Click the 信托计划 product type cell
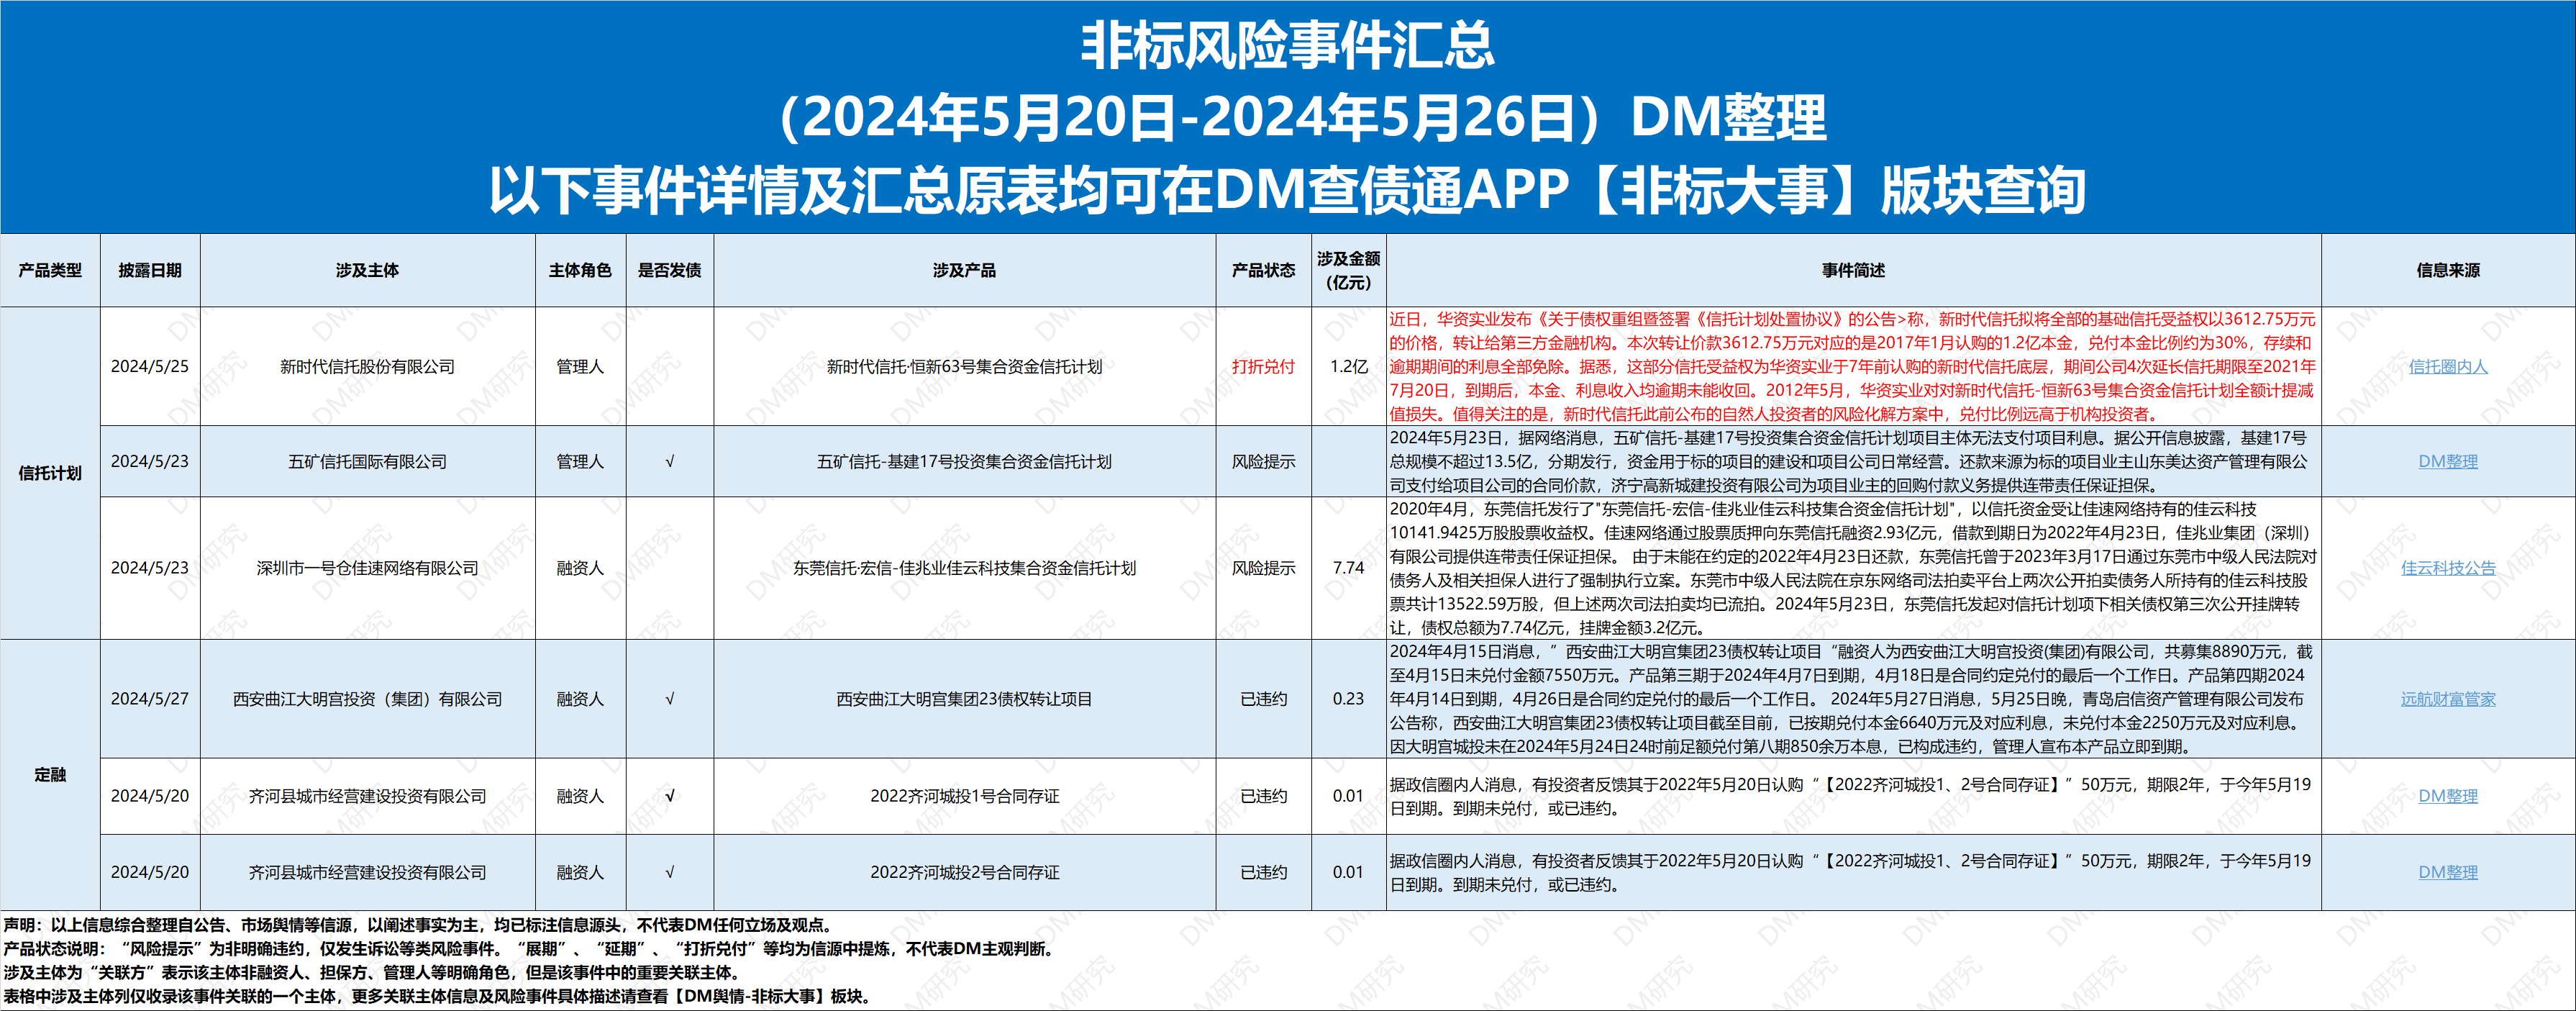The height and width of the screenshot is (1011, 2576). 50,473
